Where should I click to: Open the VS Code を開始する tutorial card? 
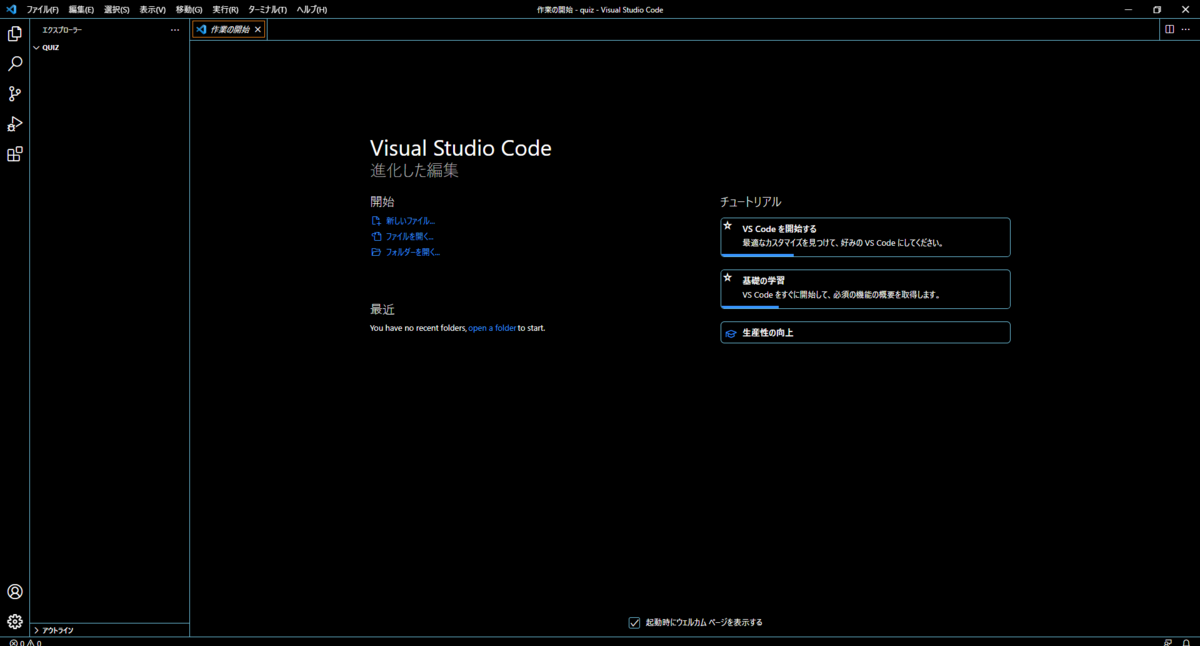point(865,237)
